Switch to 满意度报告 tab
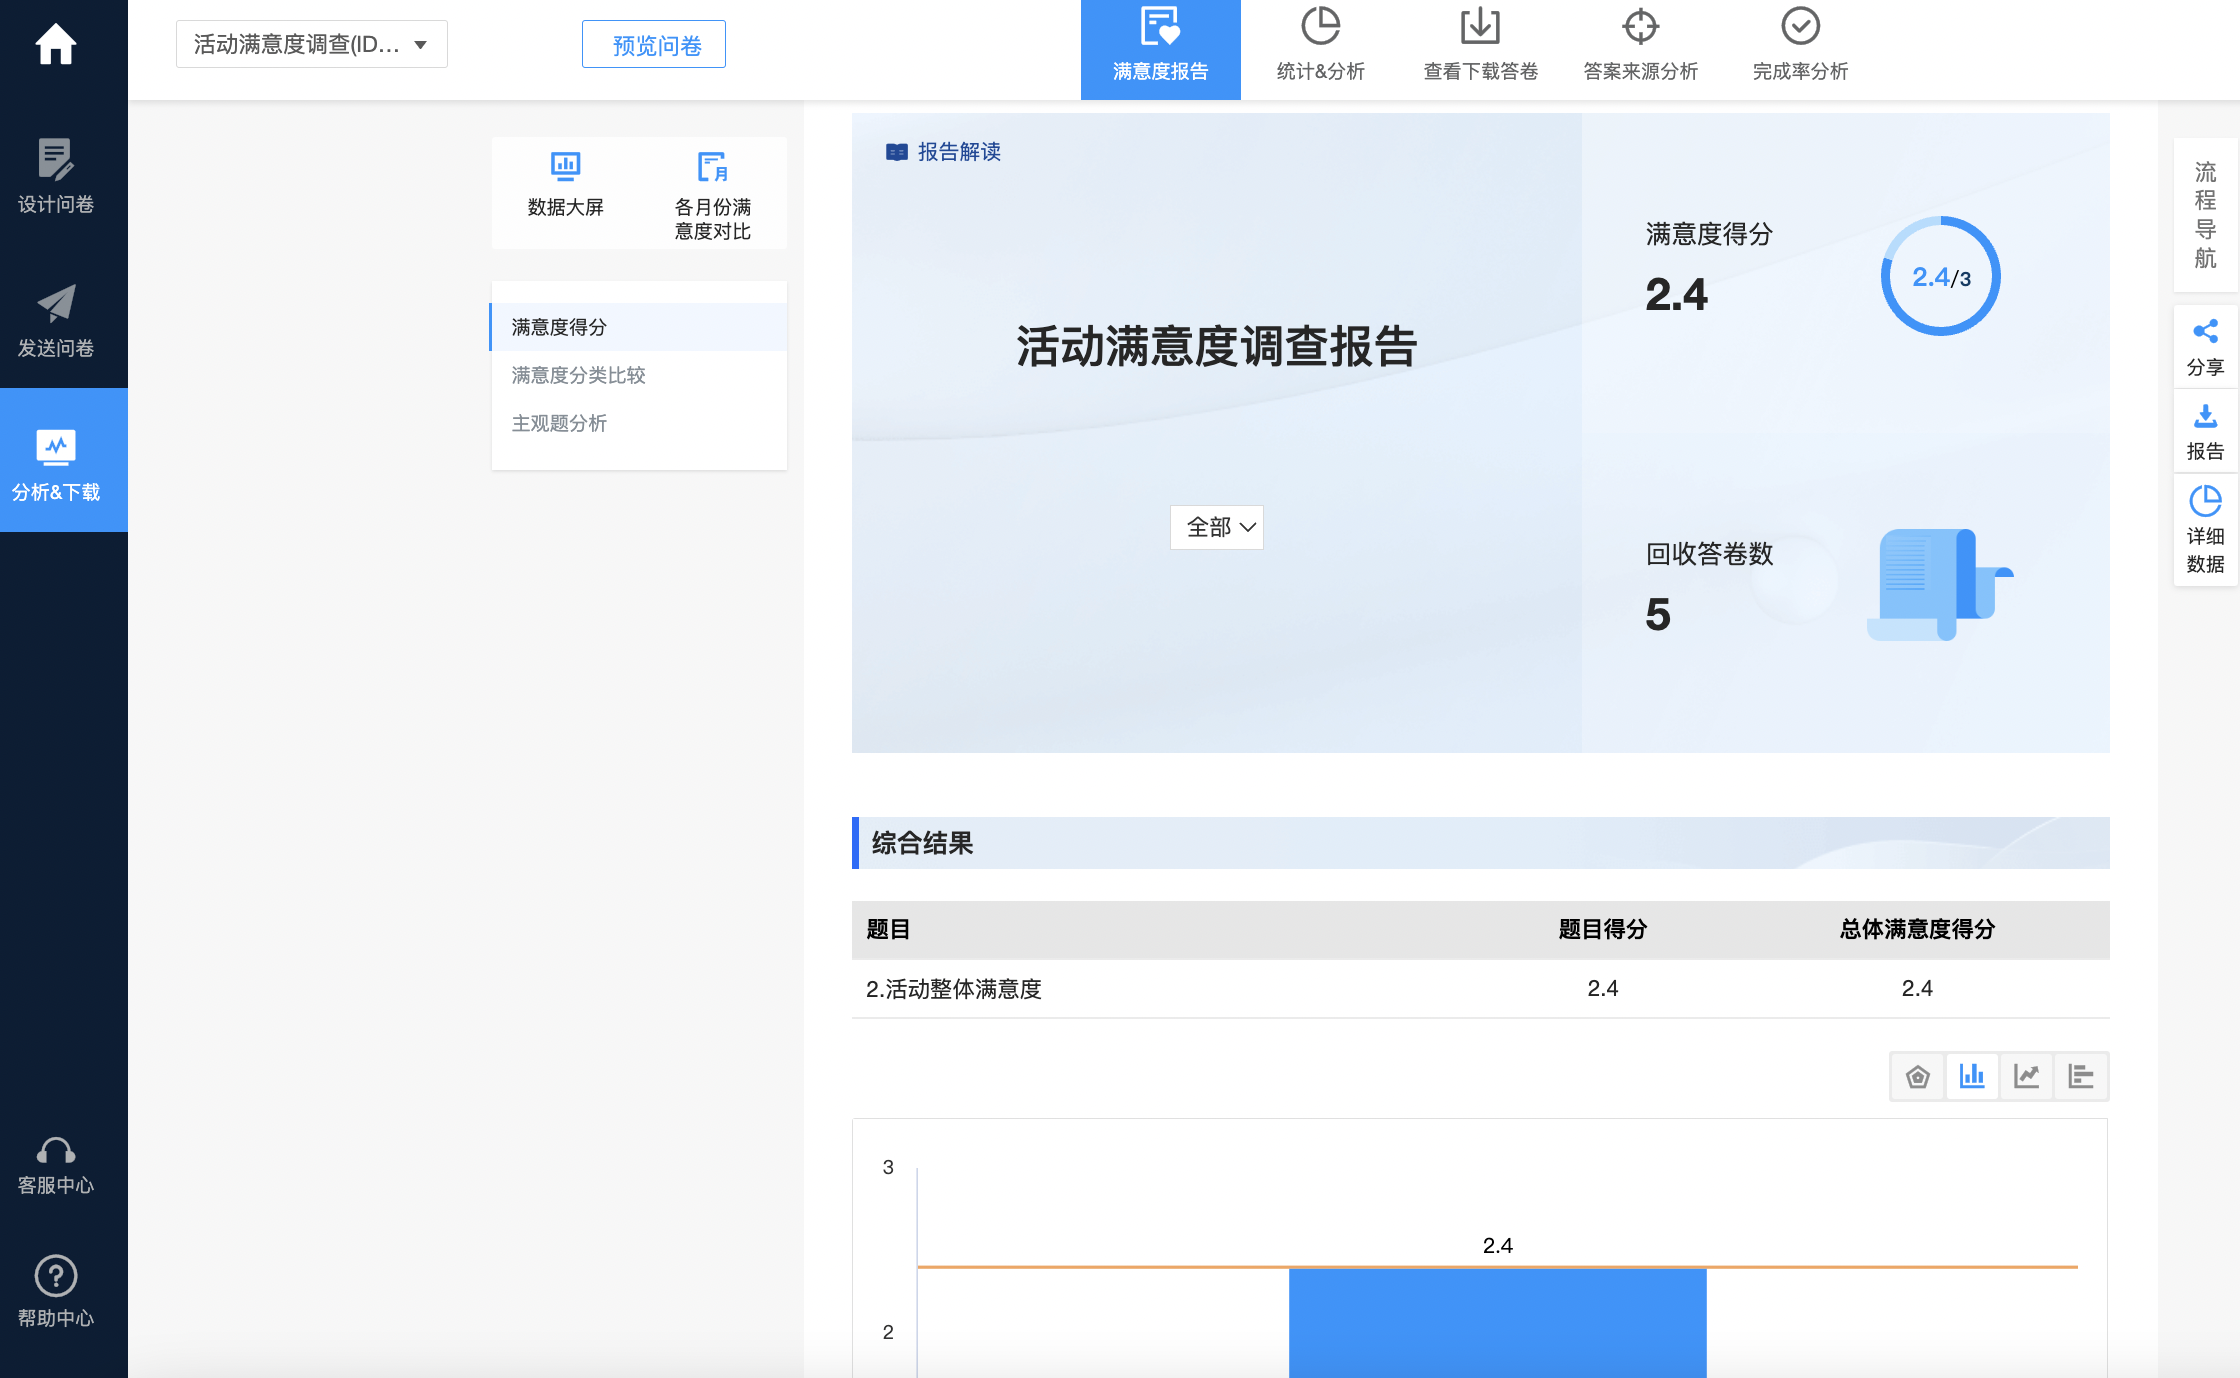 [1160, 50]
